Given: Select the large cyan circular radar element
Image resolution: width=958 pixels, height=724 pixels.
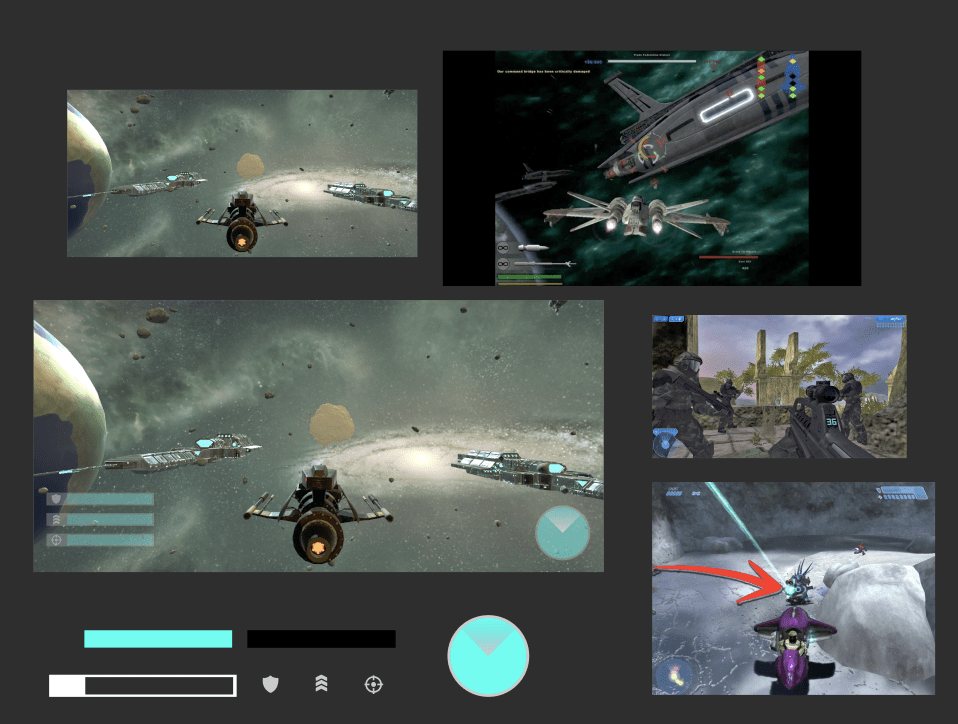Looking at the screenshot, I should click(x=488, y=656).
